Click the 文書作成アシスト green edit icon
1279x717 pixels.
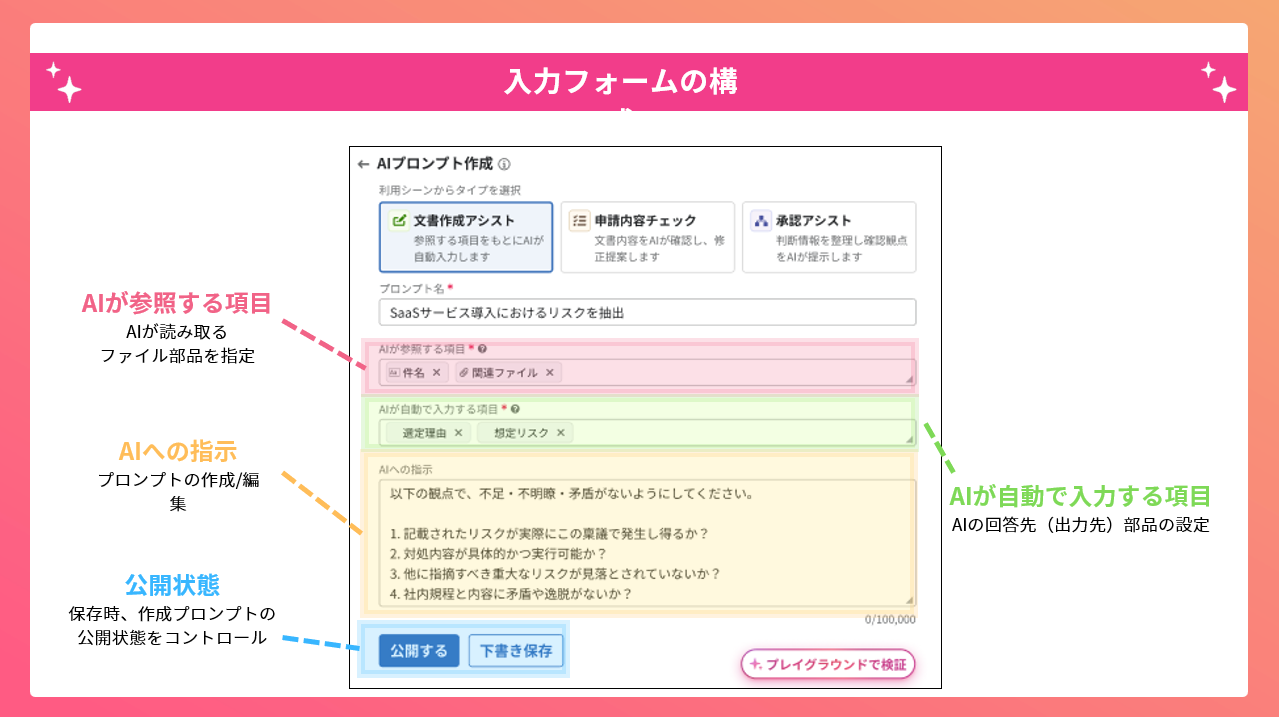coord(399,221)
